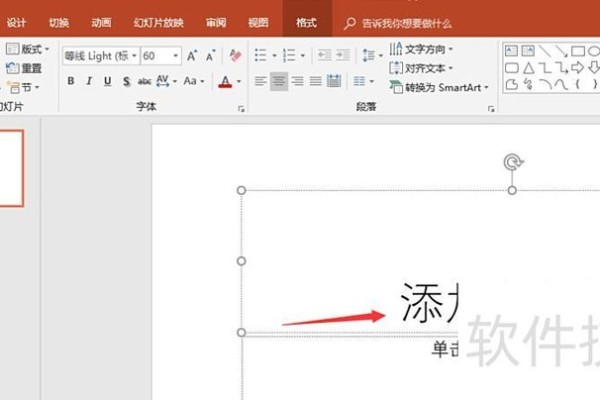Toggle underline formatting
This screenshot has width=600, height=400.
tap(108, 81)
